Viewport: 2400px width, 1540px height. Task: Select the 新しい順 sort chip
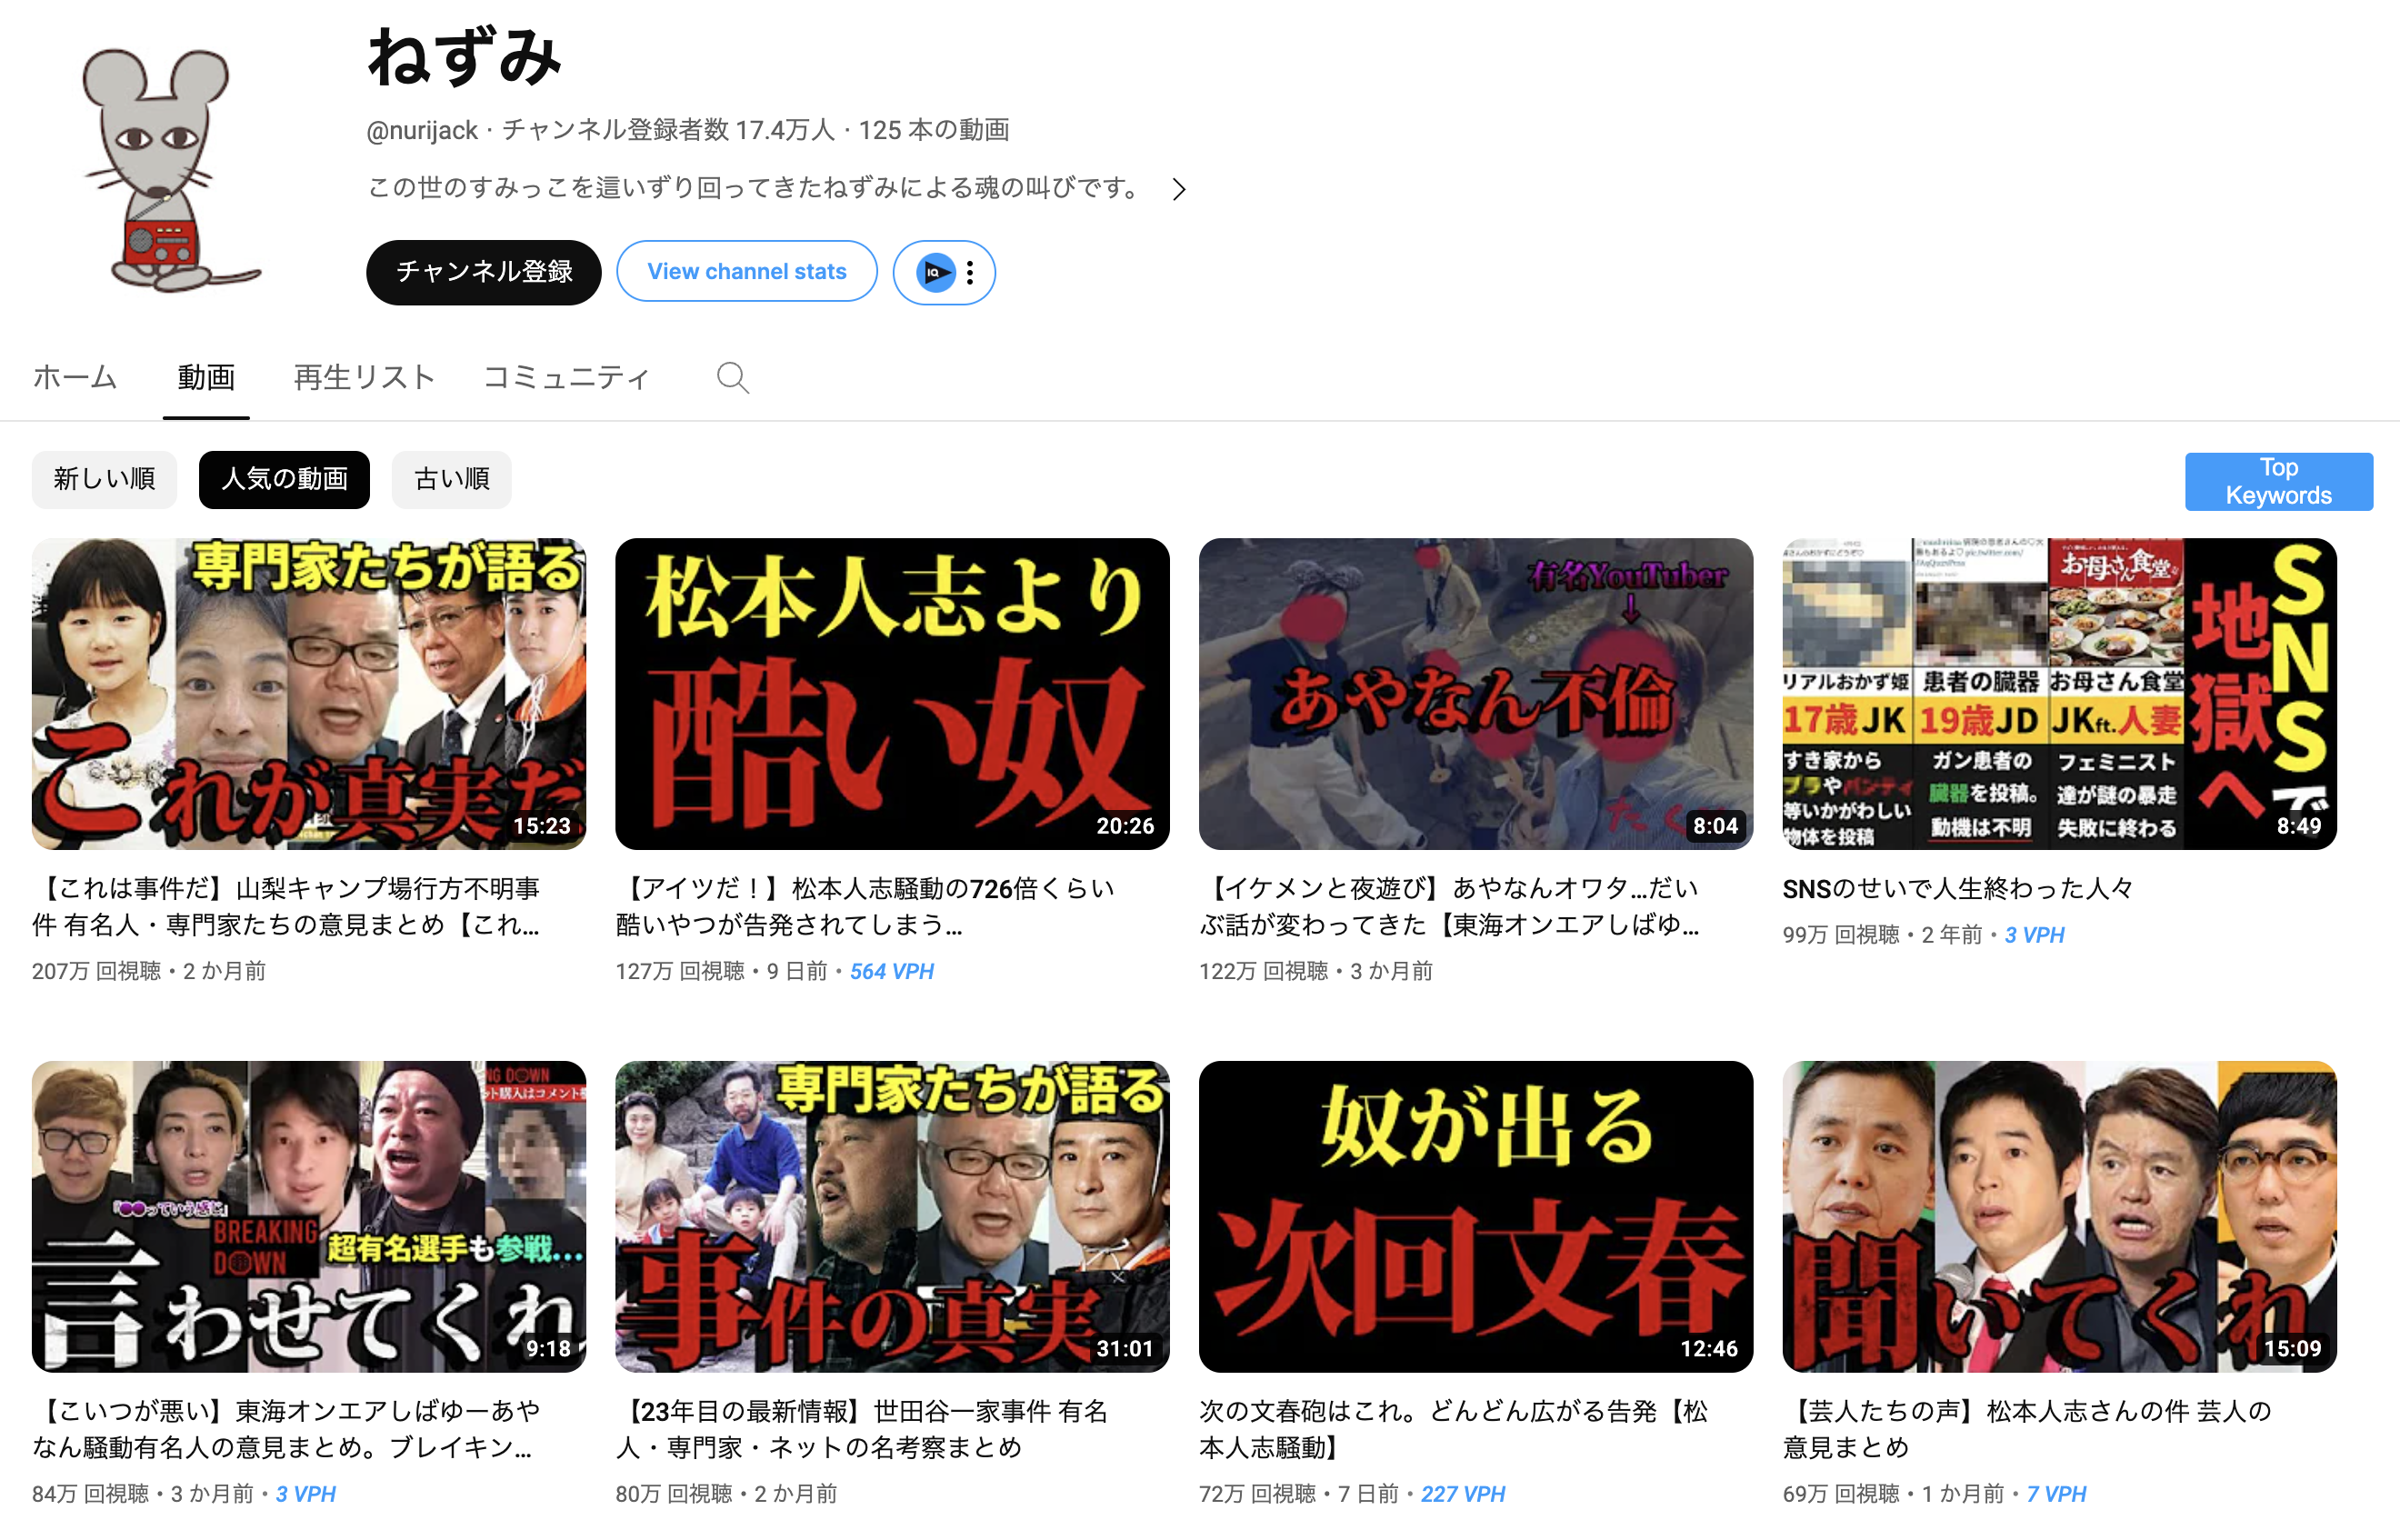pyautogui.click(x=104, y=480)
